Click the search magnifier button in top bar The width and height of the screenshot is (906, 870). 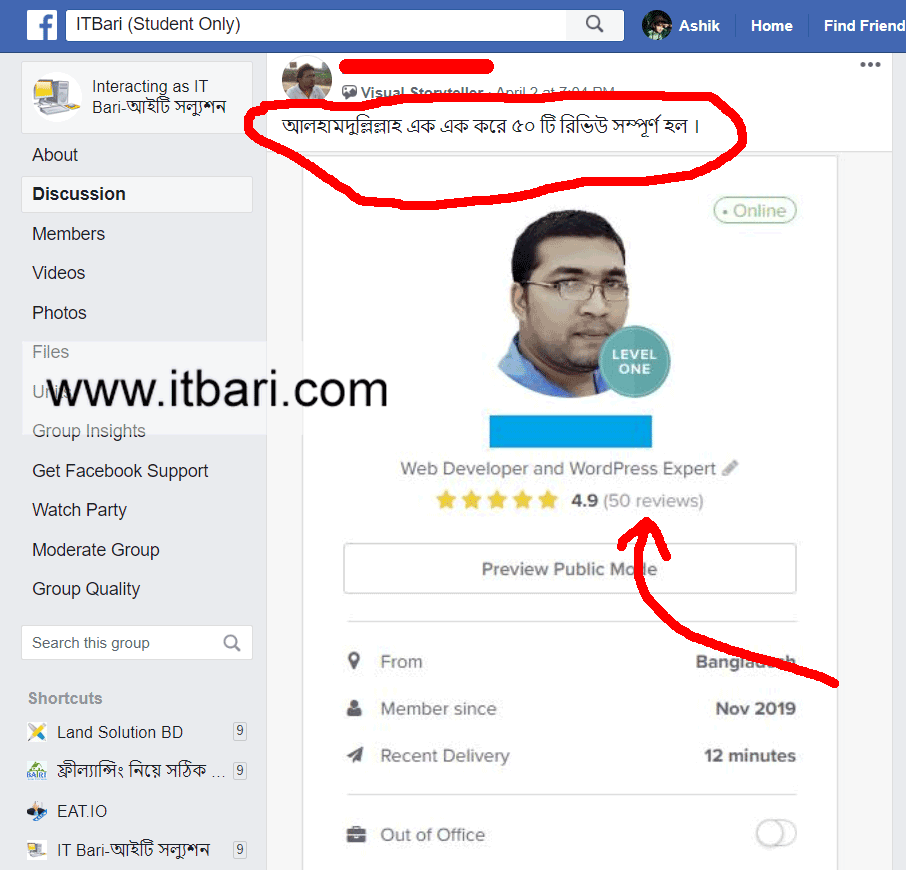pyautogui.click(x=595, y=24)
